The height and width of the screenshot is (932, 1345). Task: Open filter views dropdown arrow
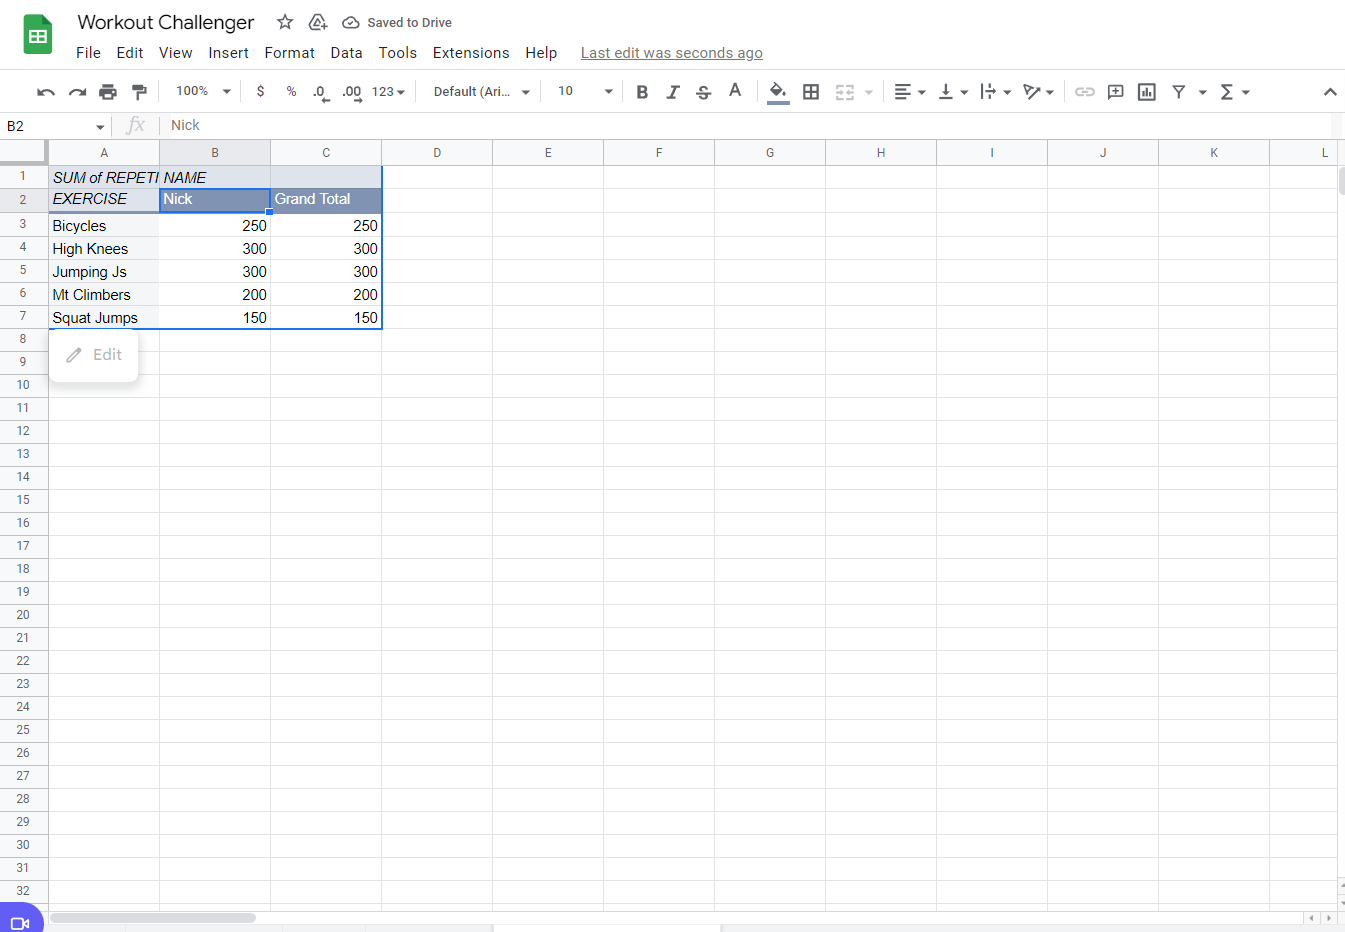pyautogui.click(x=1202, y=92)
